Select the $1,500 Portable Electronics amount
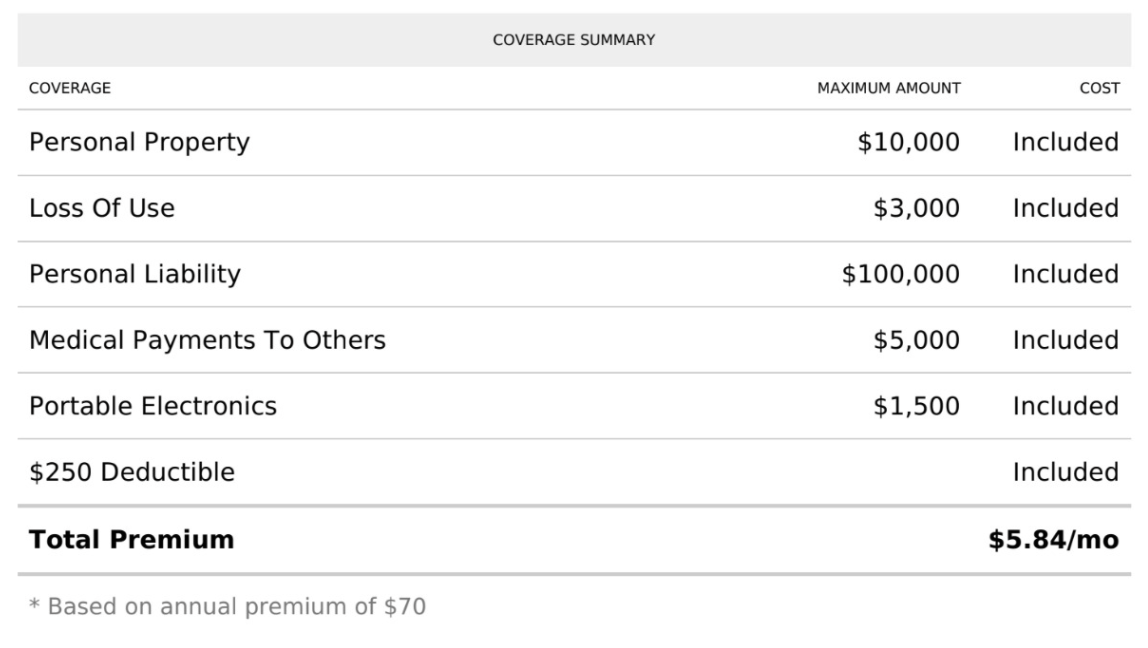 pos(916,406)
